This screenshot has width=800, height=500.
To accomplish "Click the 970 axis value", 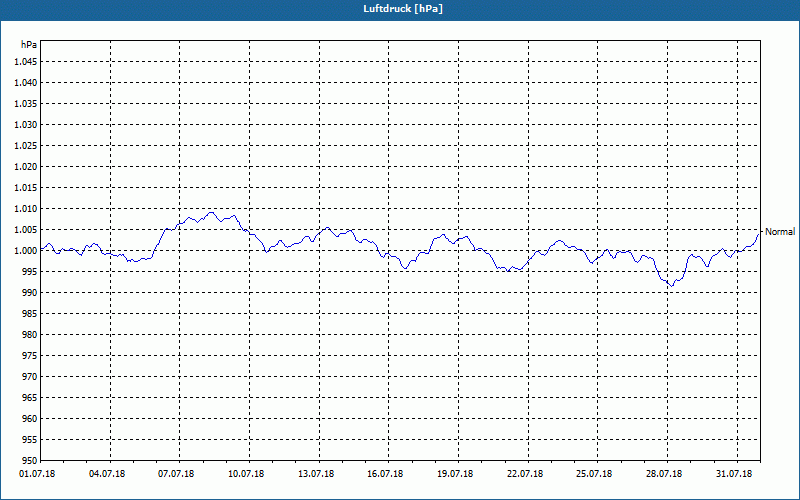I will tap(31, 377).
